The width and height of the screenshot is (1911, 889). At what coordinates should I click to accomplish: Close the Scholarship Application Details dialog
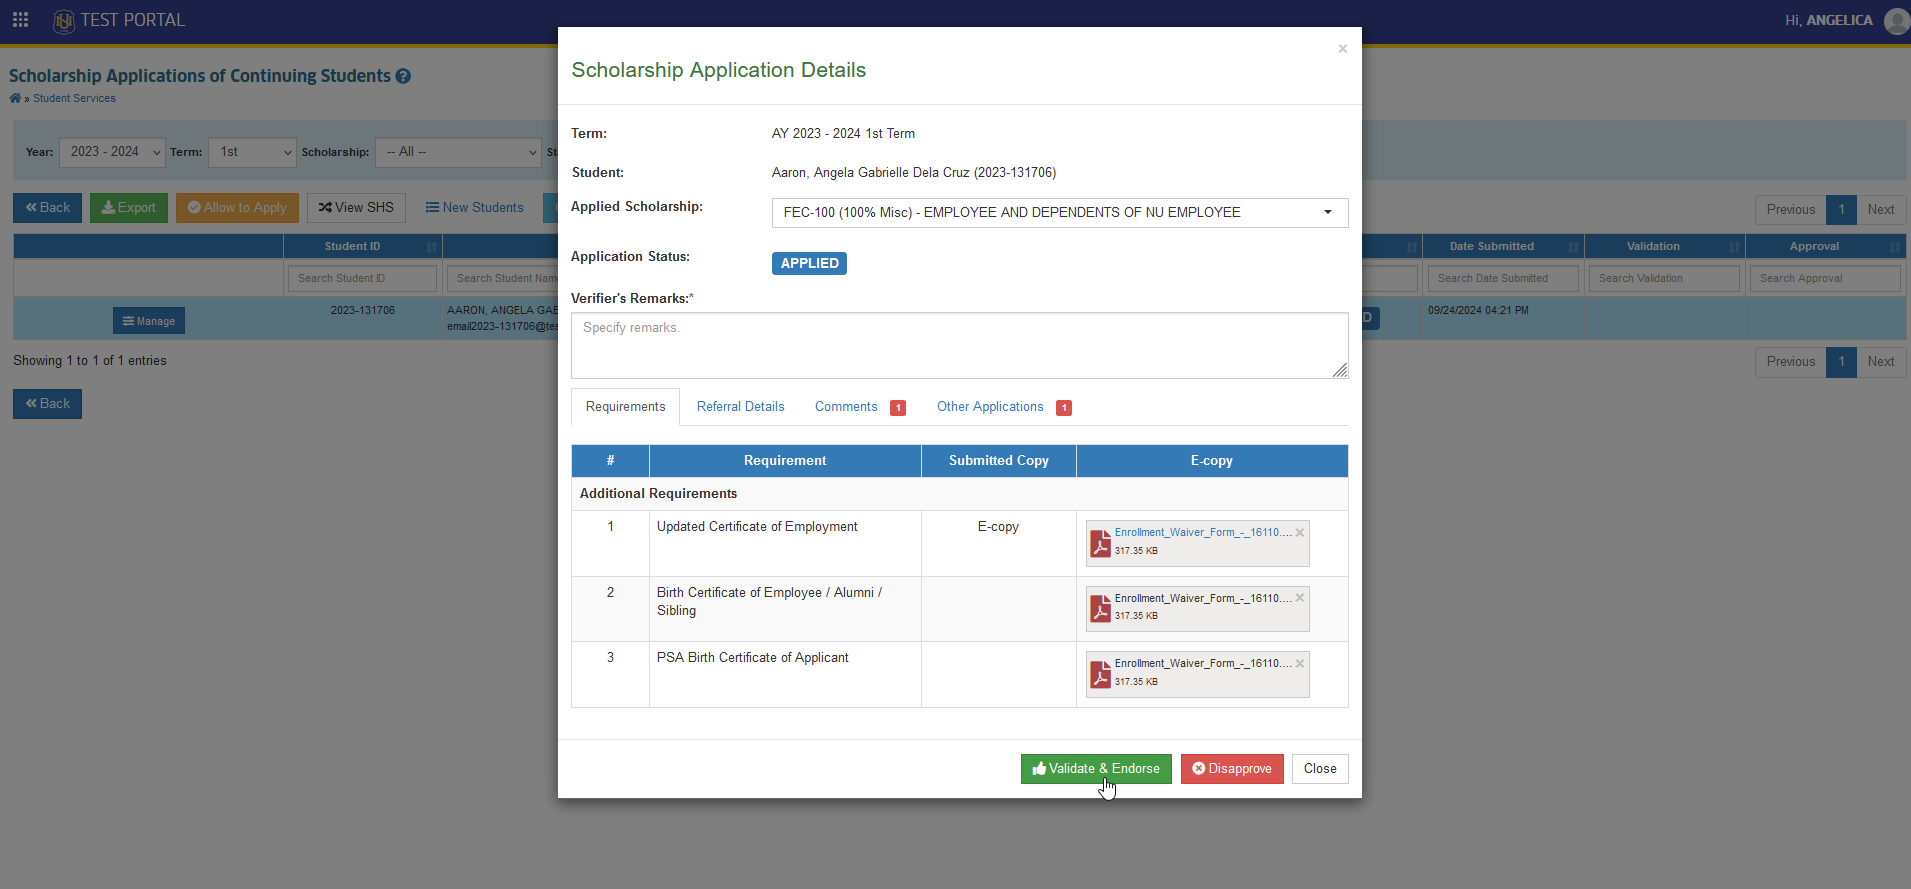[1342, 49]
